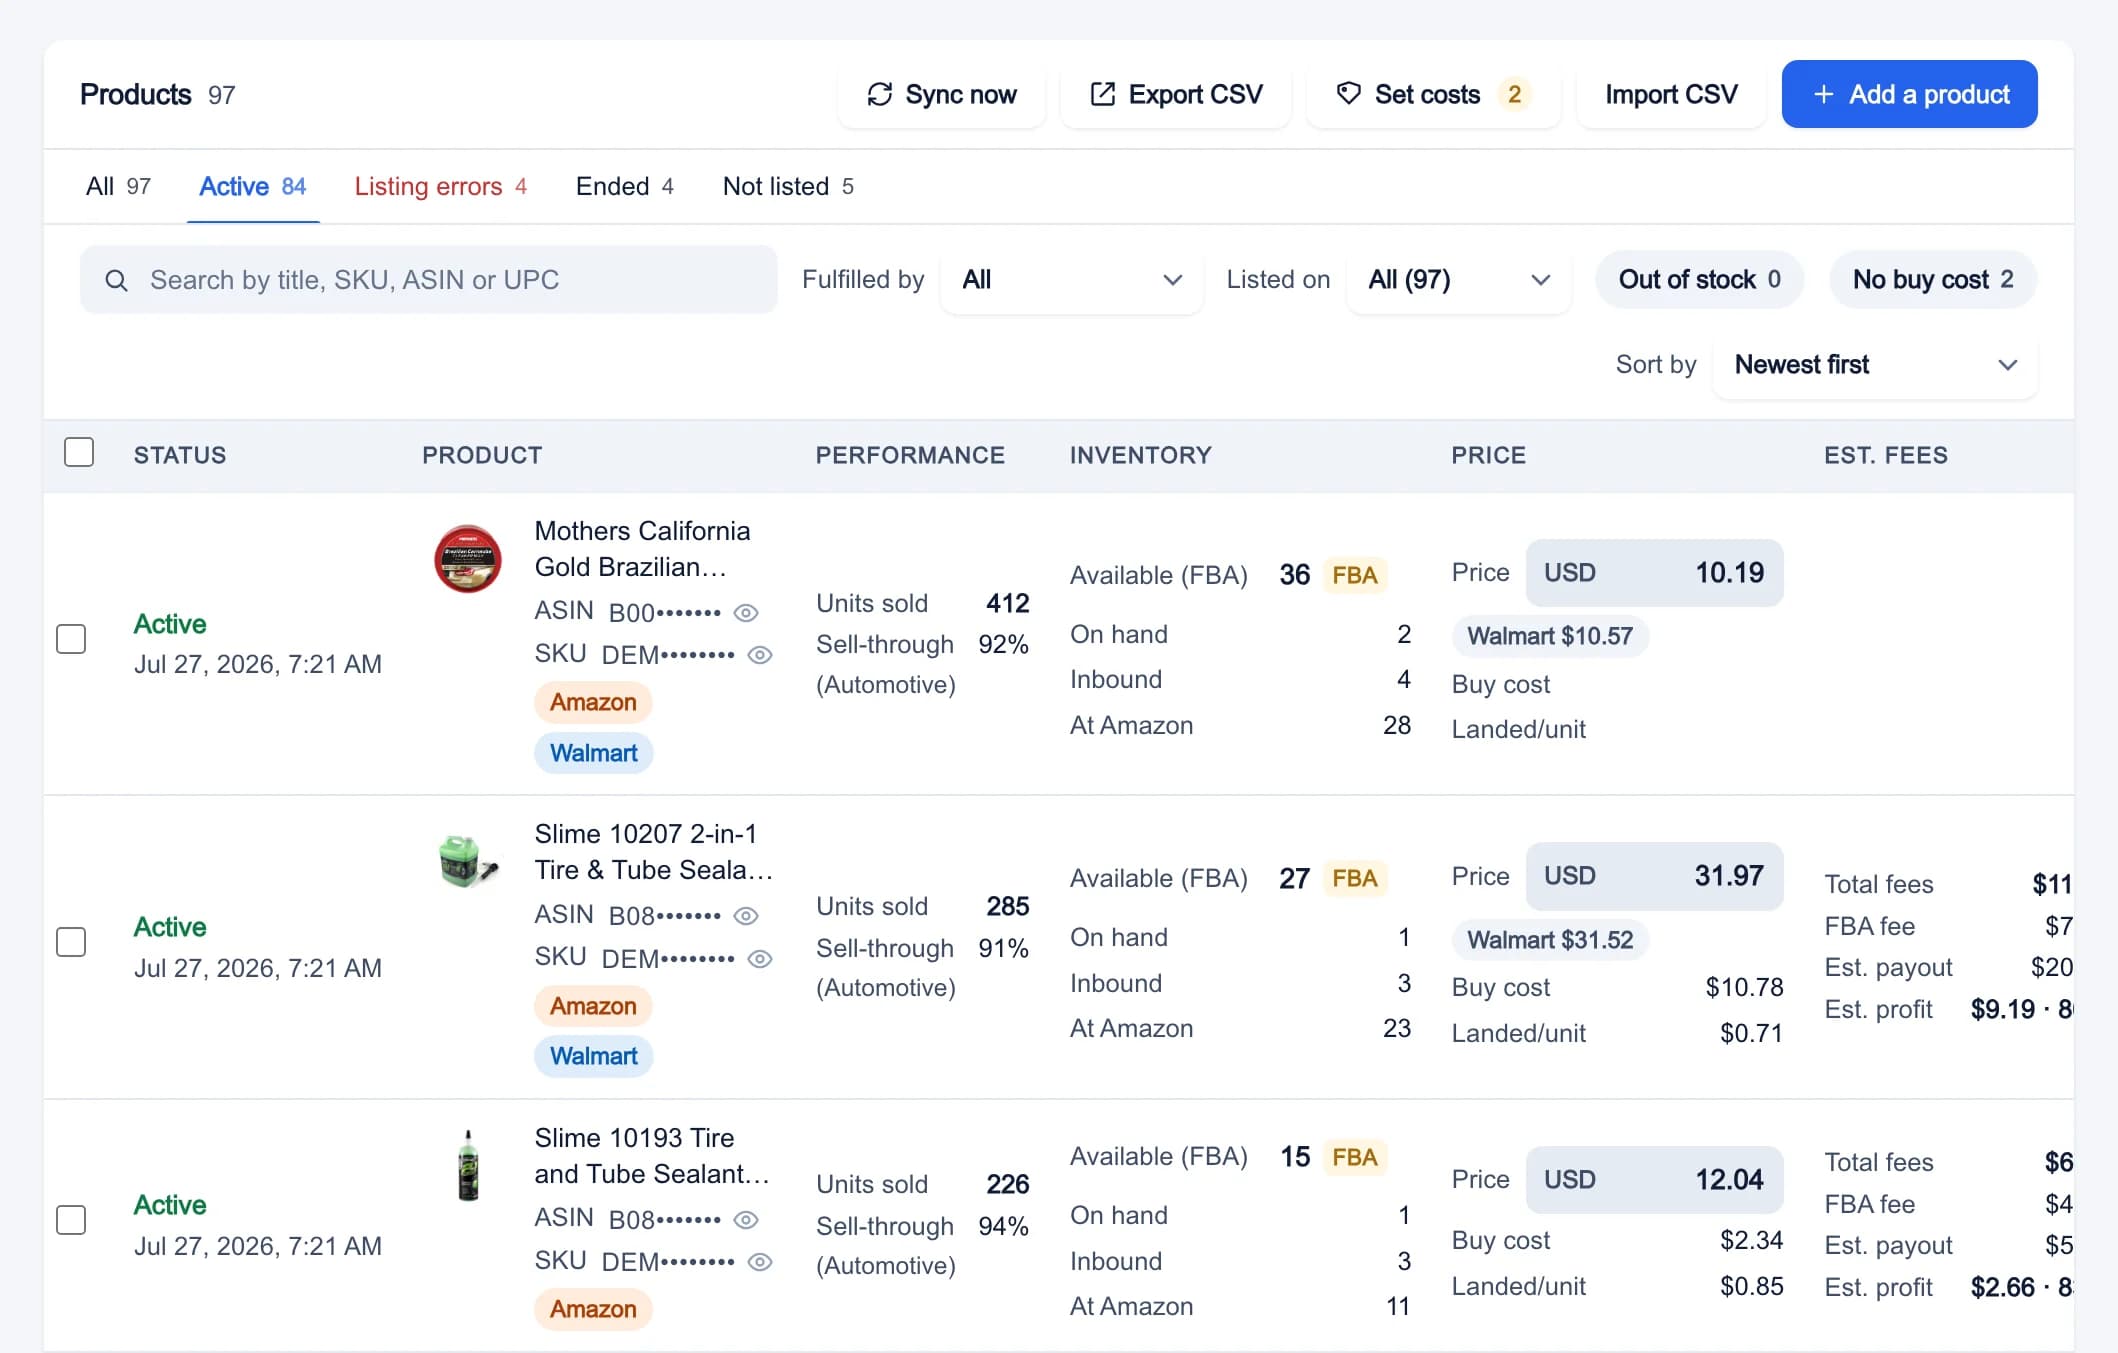Click the Sync now refresh icon
Image resolution: width=2118 pixels, height=1353 pixels.
tap(879, 94)
